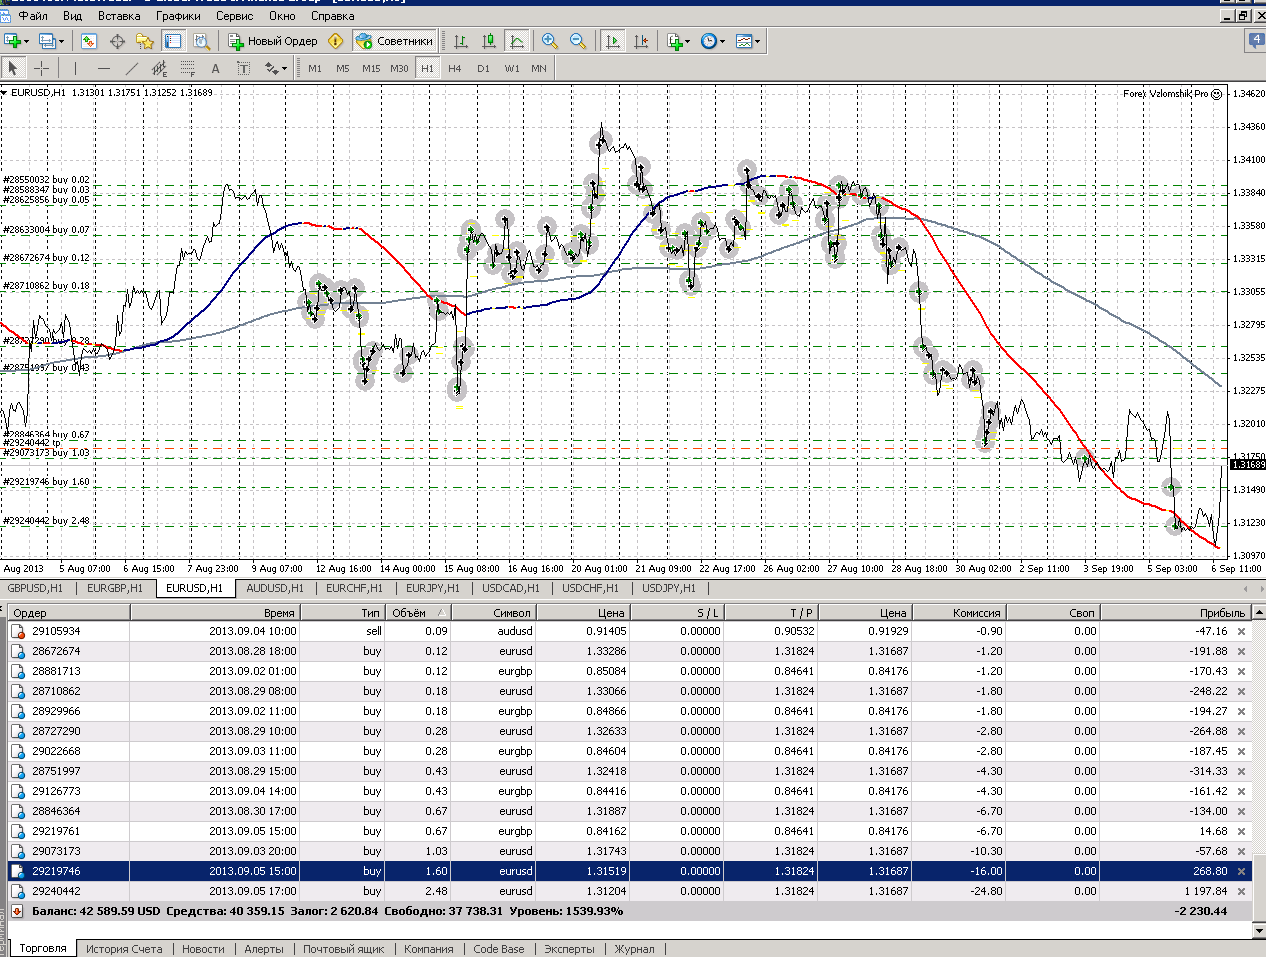Open the notifications chat icon
The height and width of the screenshot is (957, 1266).
[x=1256, y=40]
